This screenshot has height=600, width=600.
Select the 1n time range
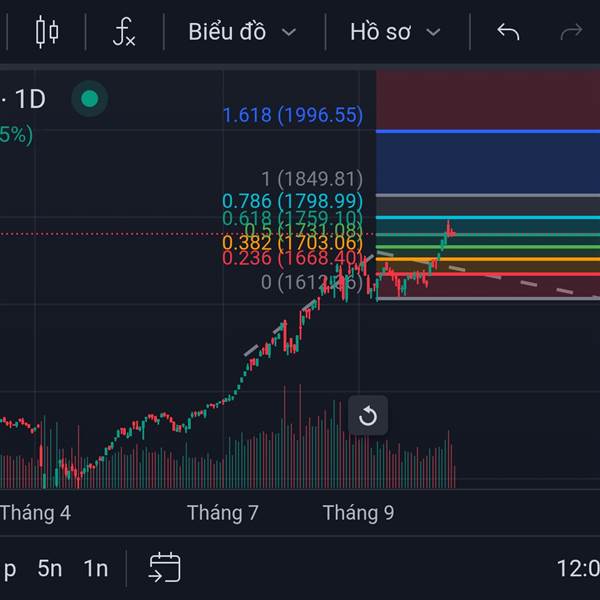pyautogui.click(x=96, y=568)
